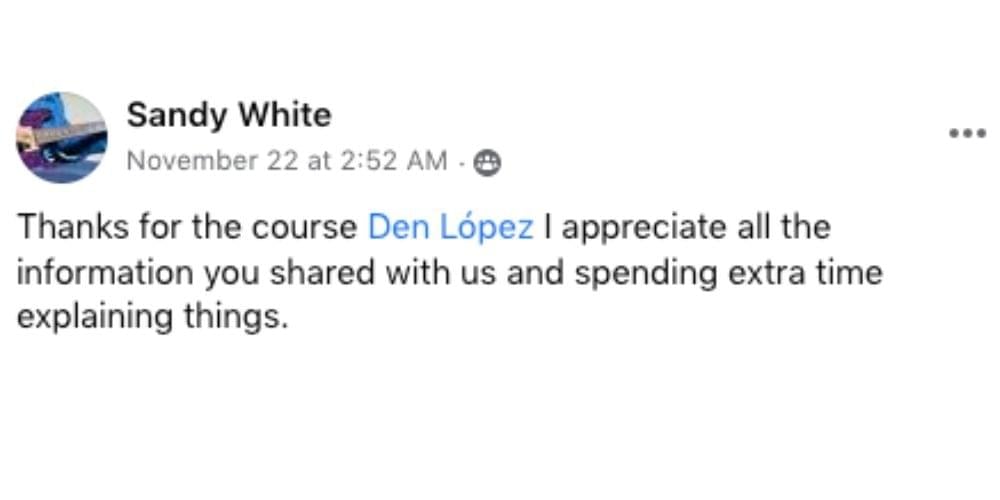Click the word "Den" in the mention
Image resolution: width=1000 pixels, height=500 pixels.
click(393, 227)
